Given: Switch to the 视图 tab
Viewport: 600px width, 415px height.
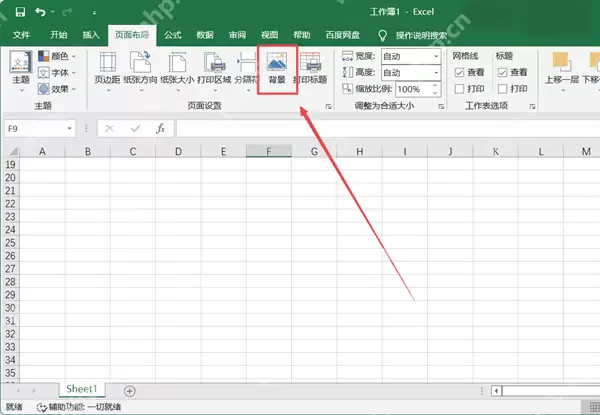Looking at the screenshot, I should click(269, 35).
